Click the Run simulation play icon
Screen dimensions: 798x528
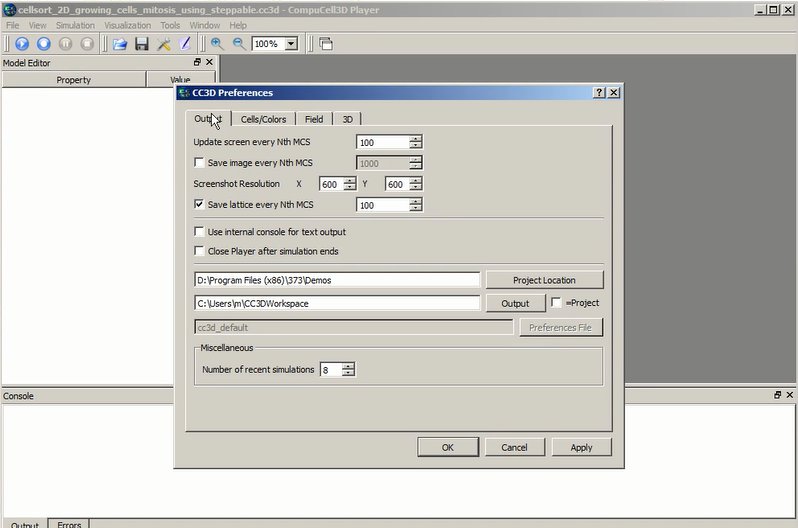(22, 44)
